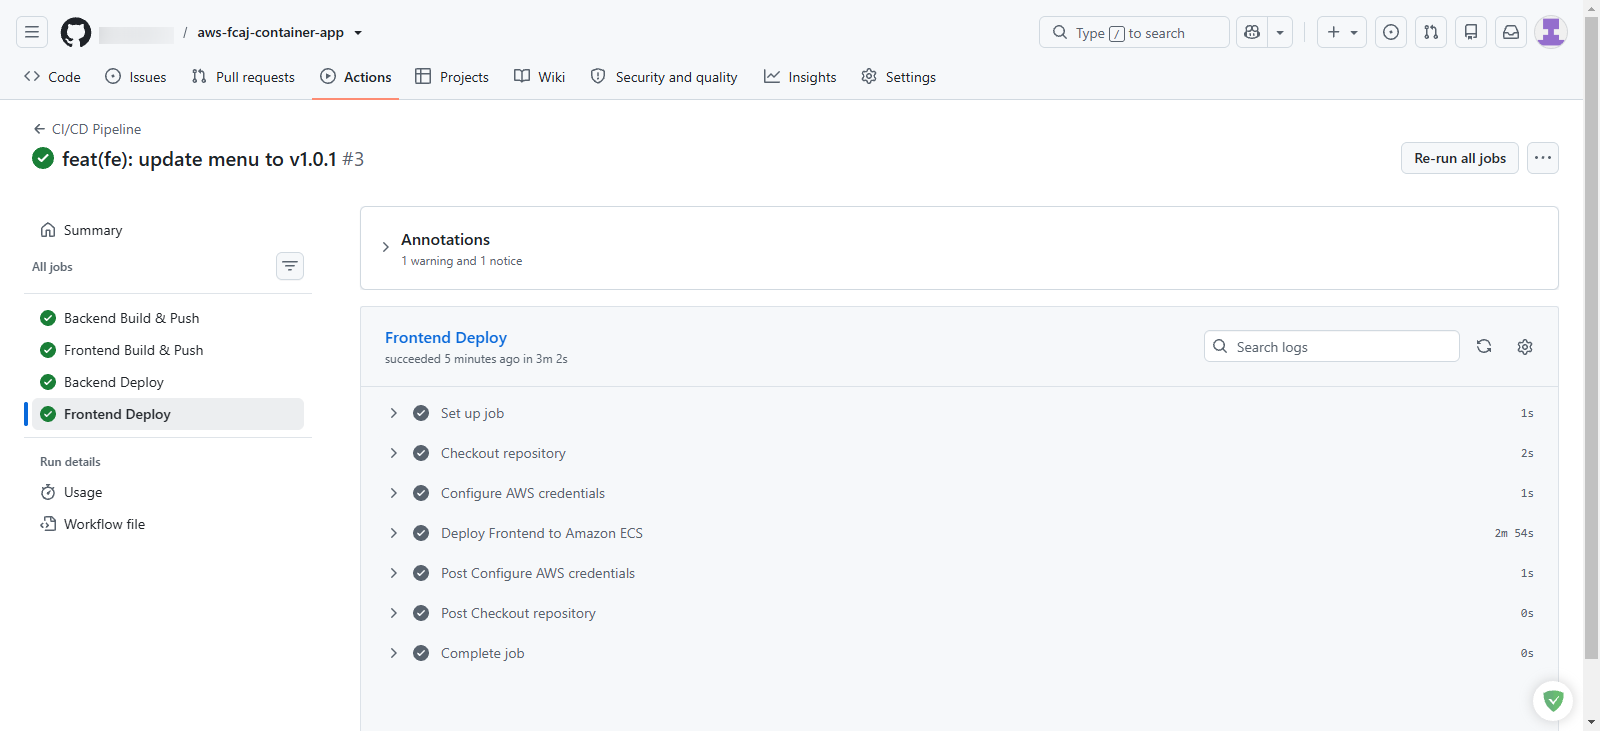Open log settings gear icon
Screen dimensions: 1600x731
[1525, 346]
